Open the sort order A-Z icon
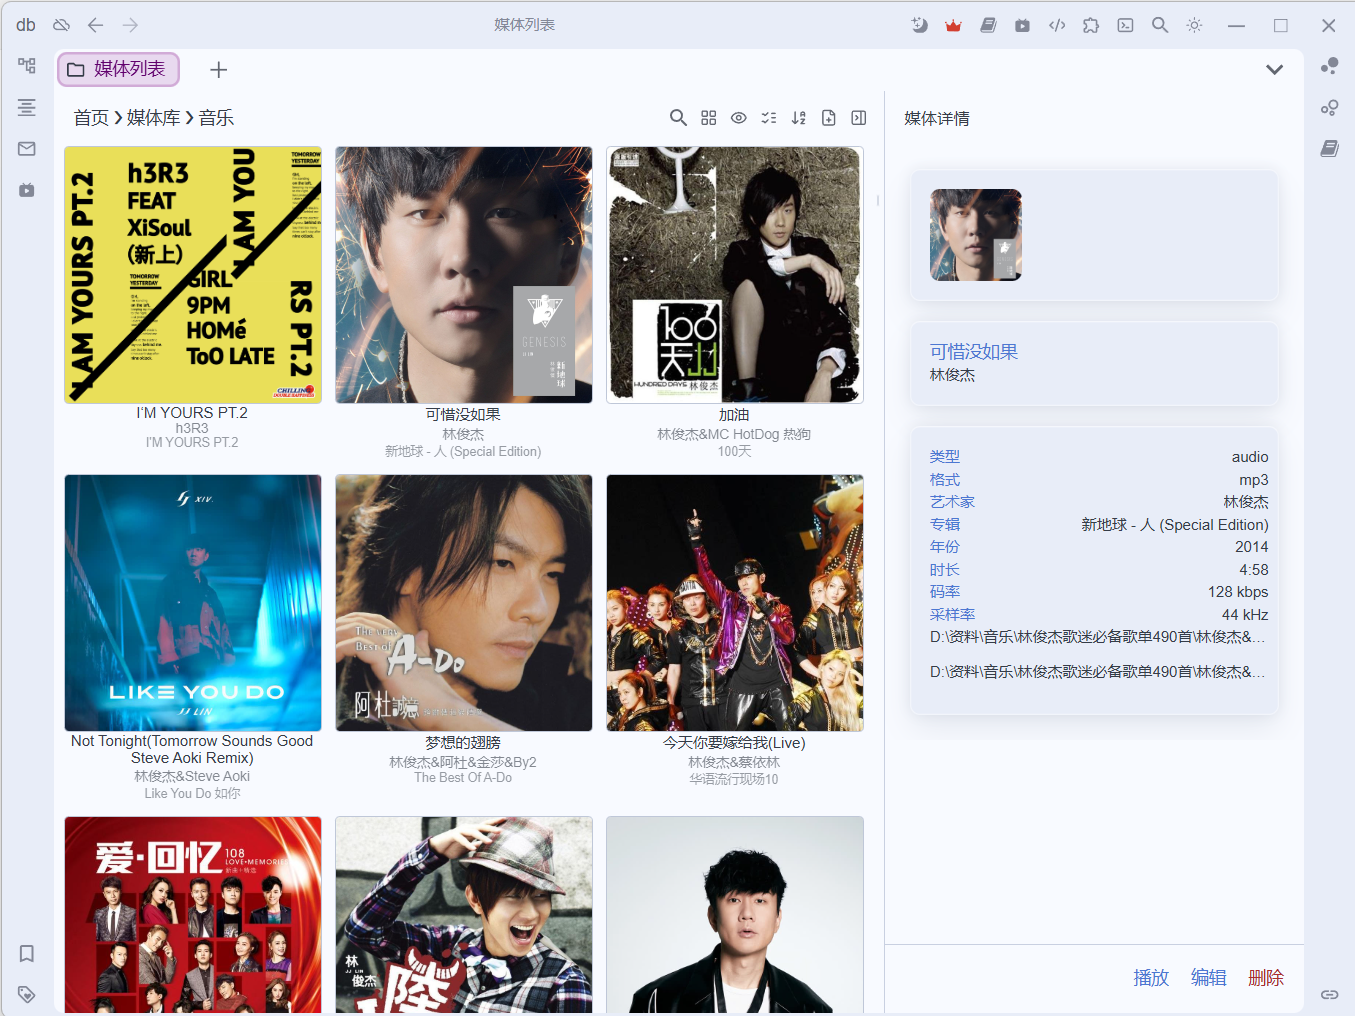Image resolution: width=1355 pixels, height=1016 pixels. click(798, 118)
